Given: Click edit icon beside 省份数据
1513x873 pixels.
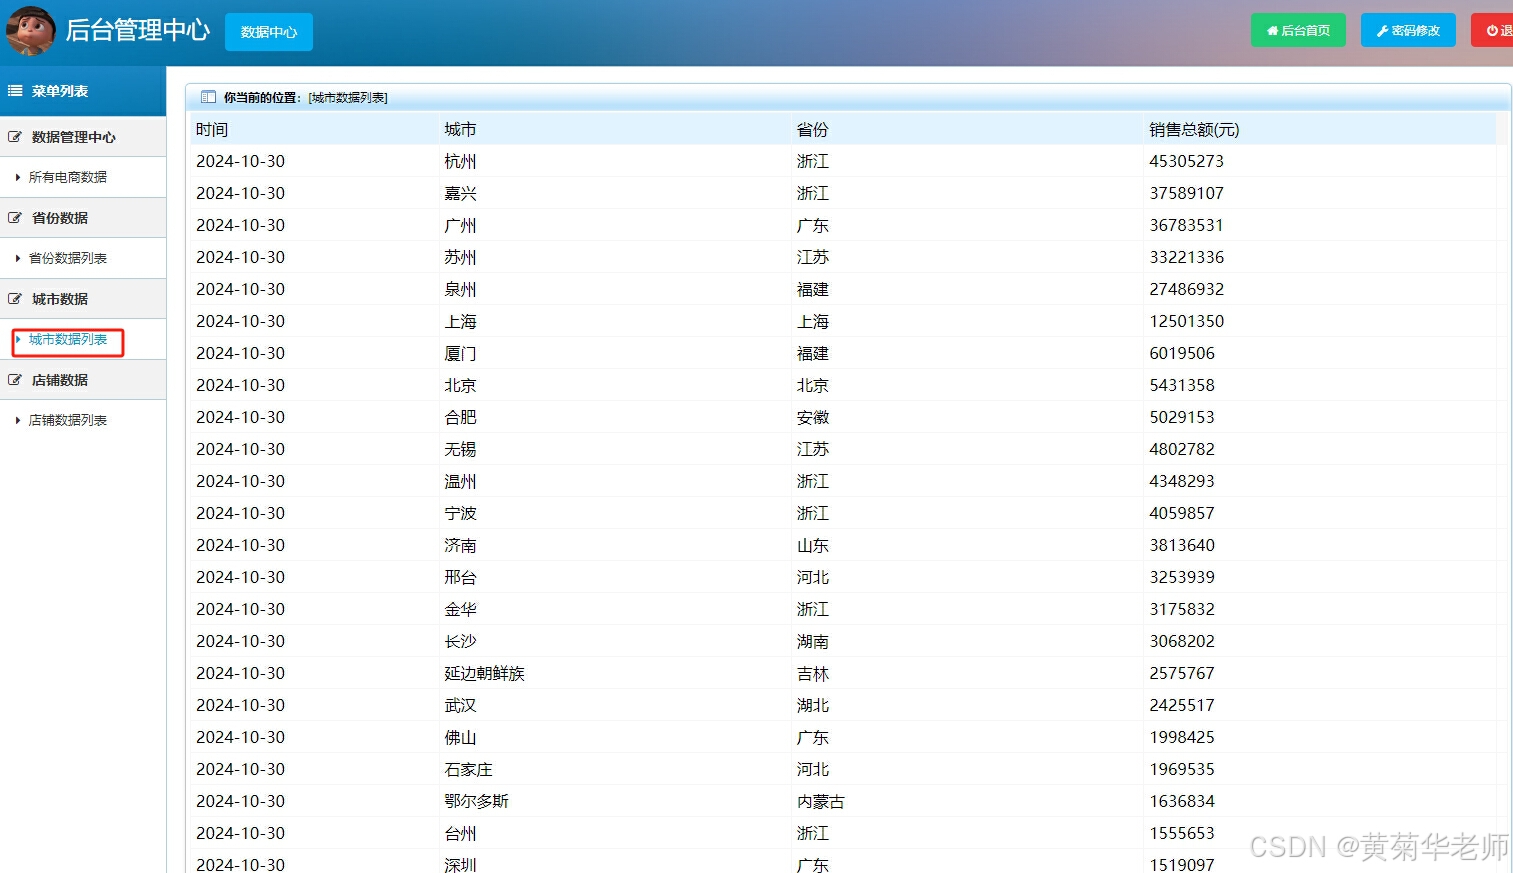Looking at the screenshot, I should click(x=15, y=218).
